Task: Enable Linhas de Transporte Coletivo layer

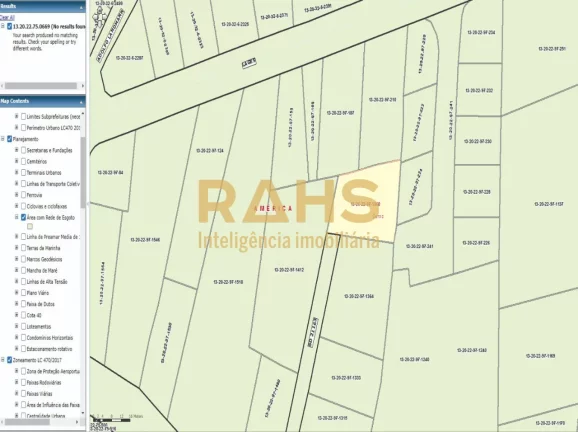Action: pos(24,184)
